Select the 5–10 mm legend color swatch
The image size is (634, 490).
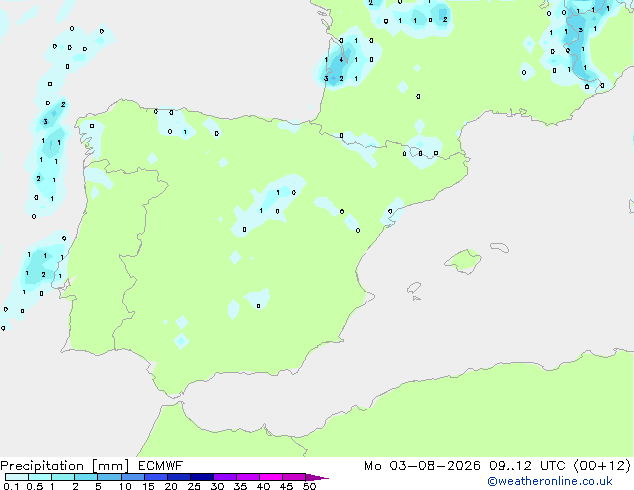coord(109,477)
